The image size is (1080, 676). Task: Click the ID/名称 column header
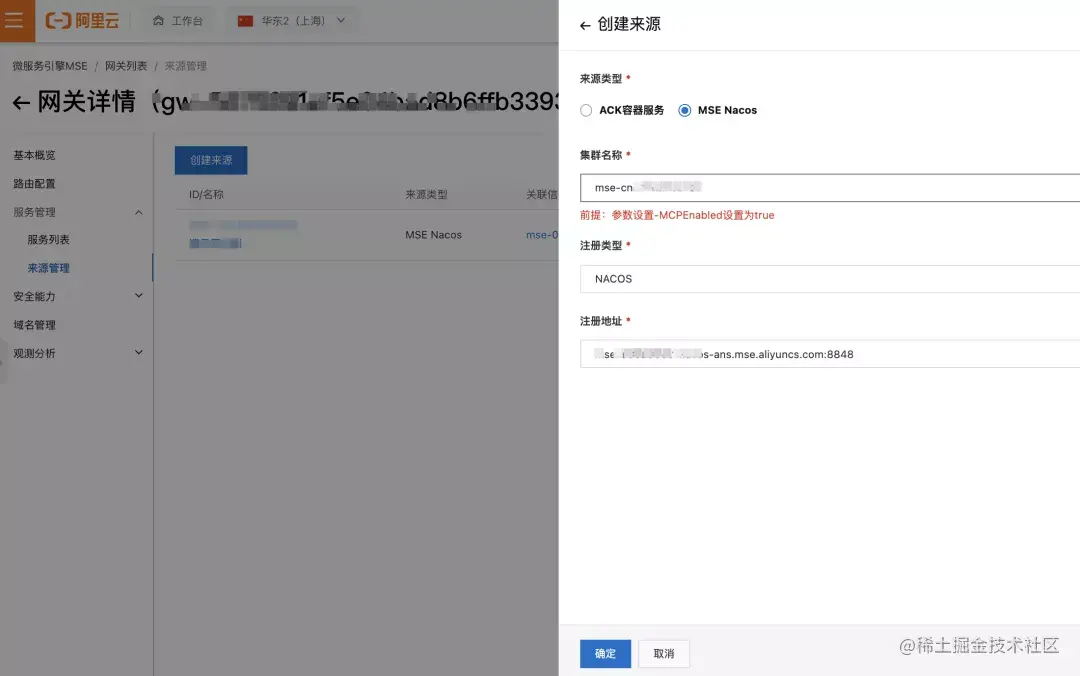point(206,194)
